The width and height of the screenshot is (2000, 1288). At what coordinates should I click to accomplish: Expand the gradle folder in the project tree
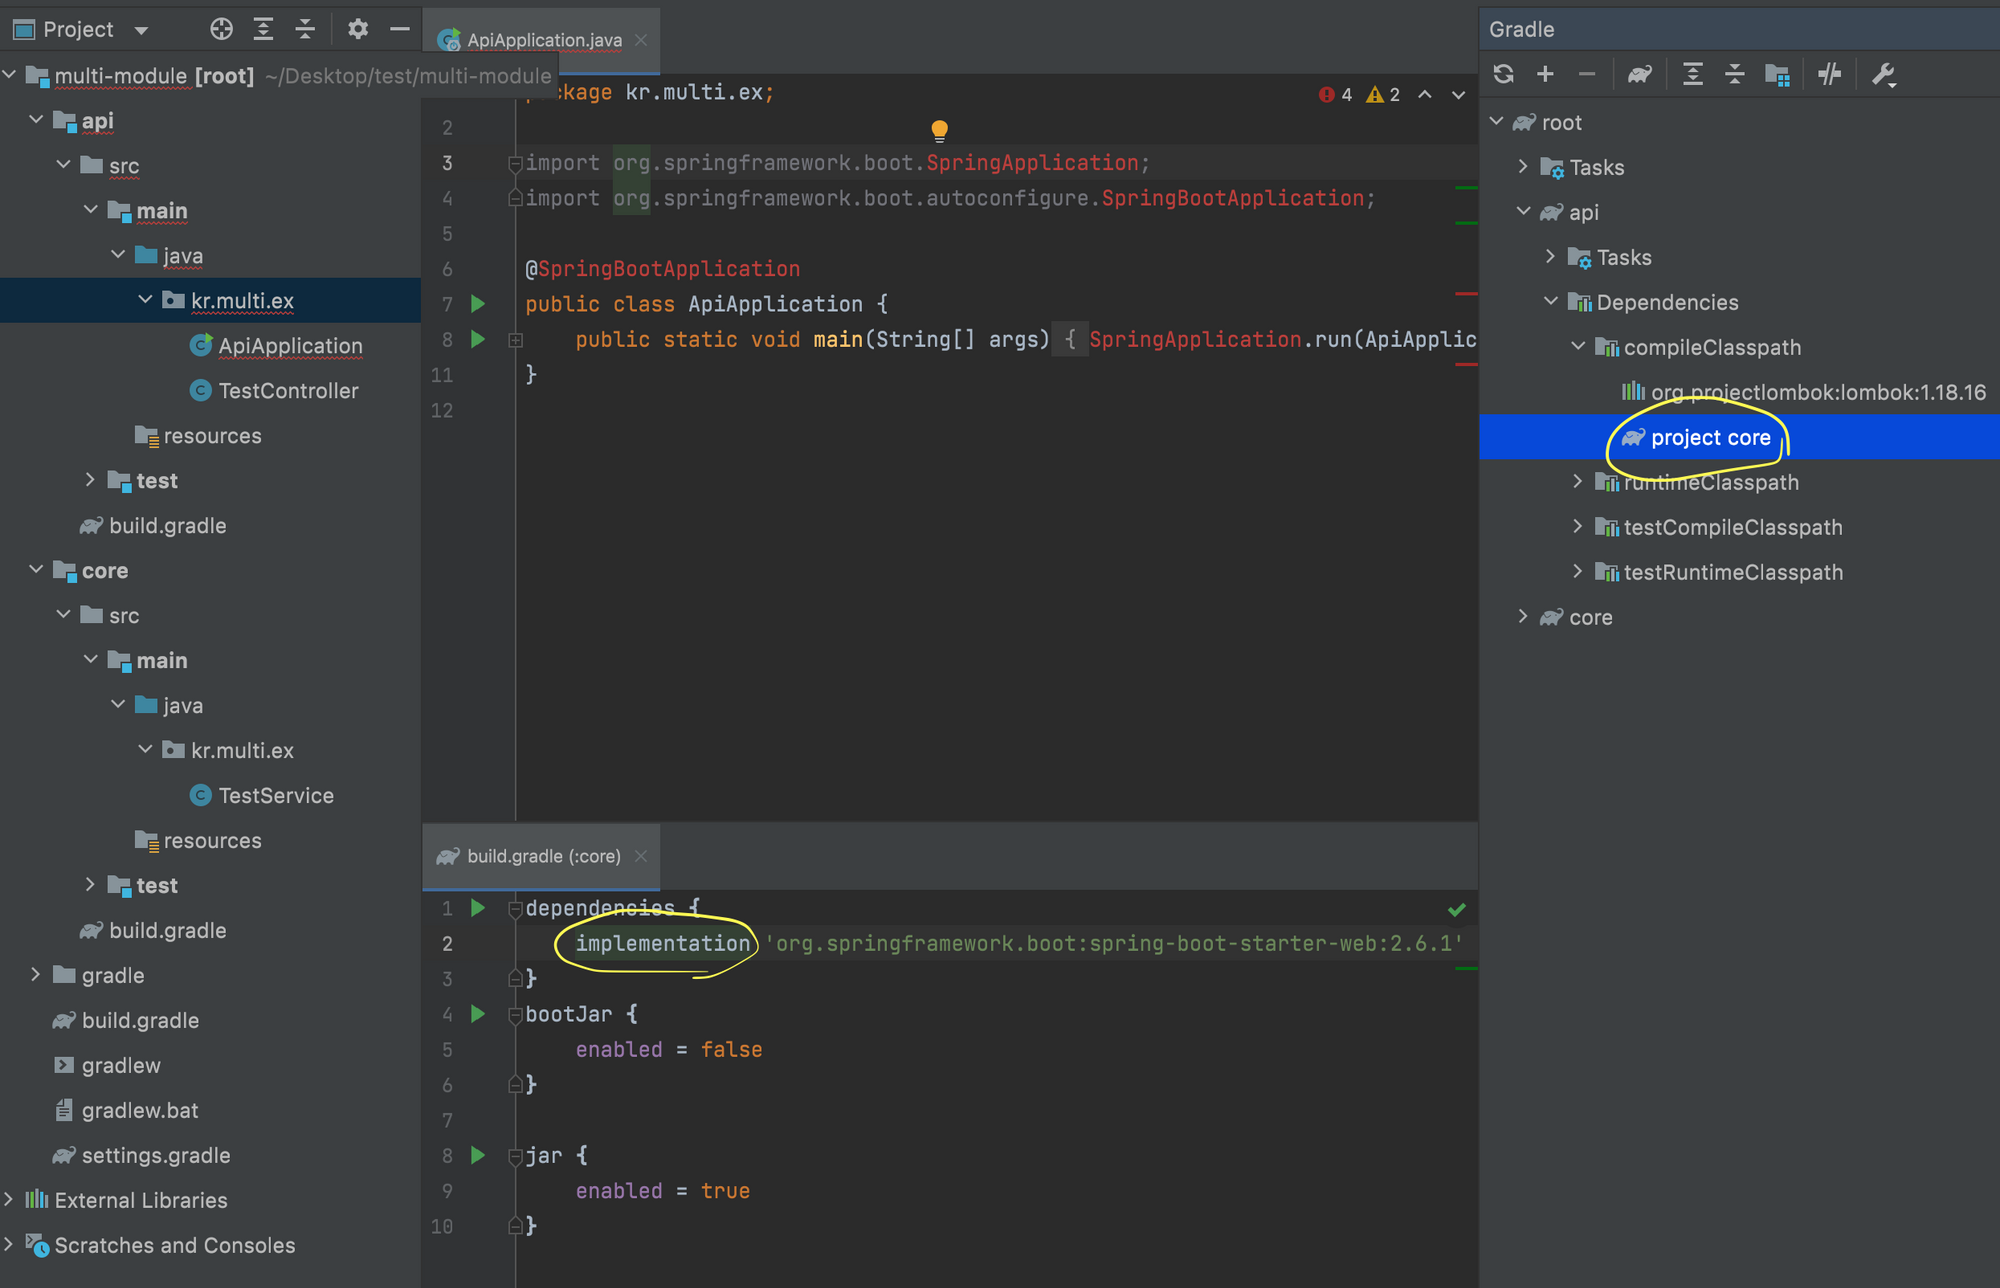36,975
